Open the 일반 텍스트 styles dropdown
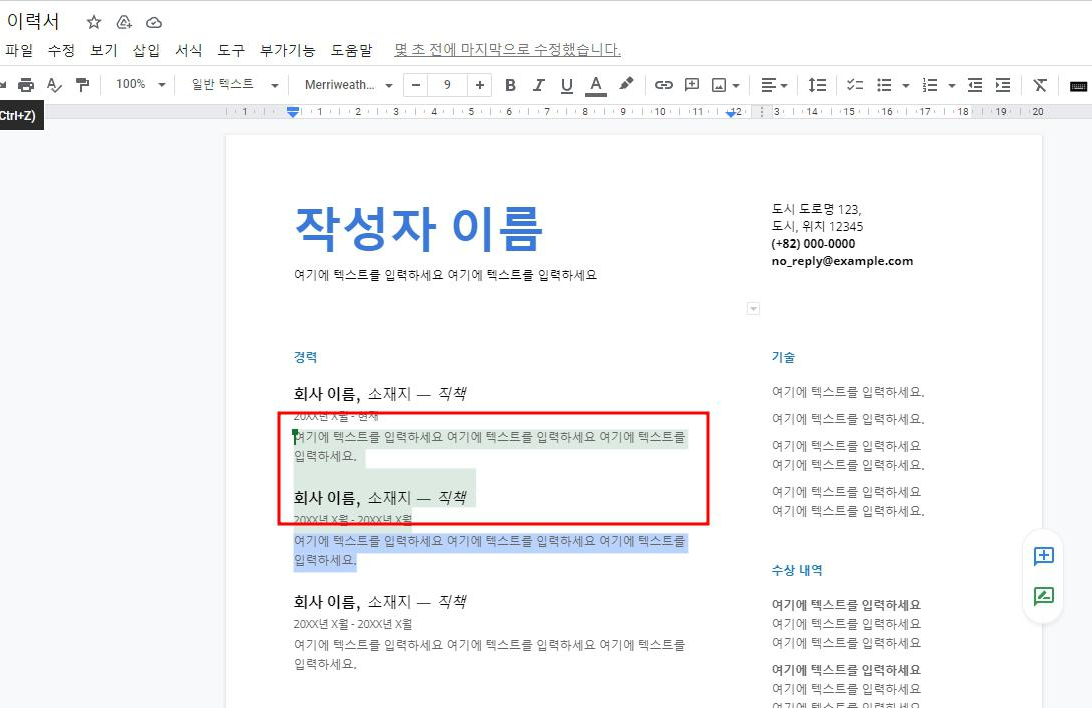This screenshot has width=1092, height=708. [x=233, y=85]
